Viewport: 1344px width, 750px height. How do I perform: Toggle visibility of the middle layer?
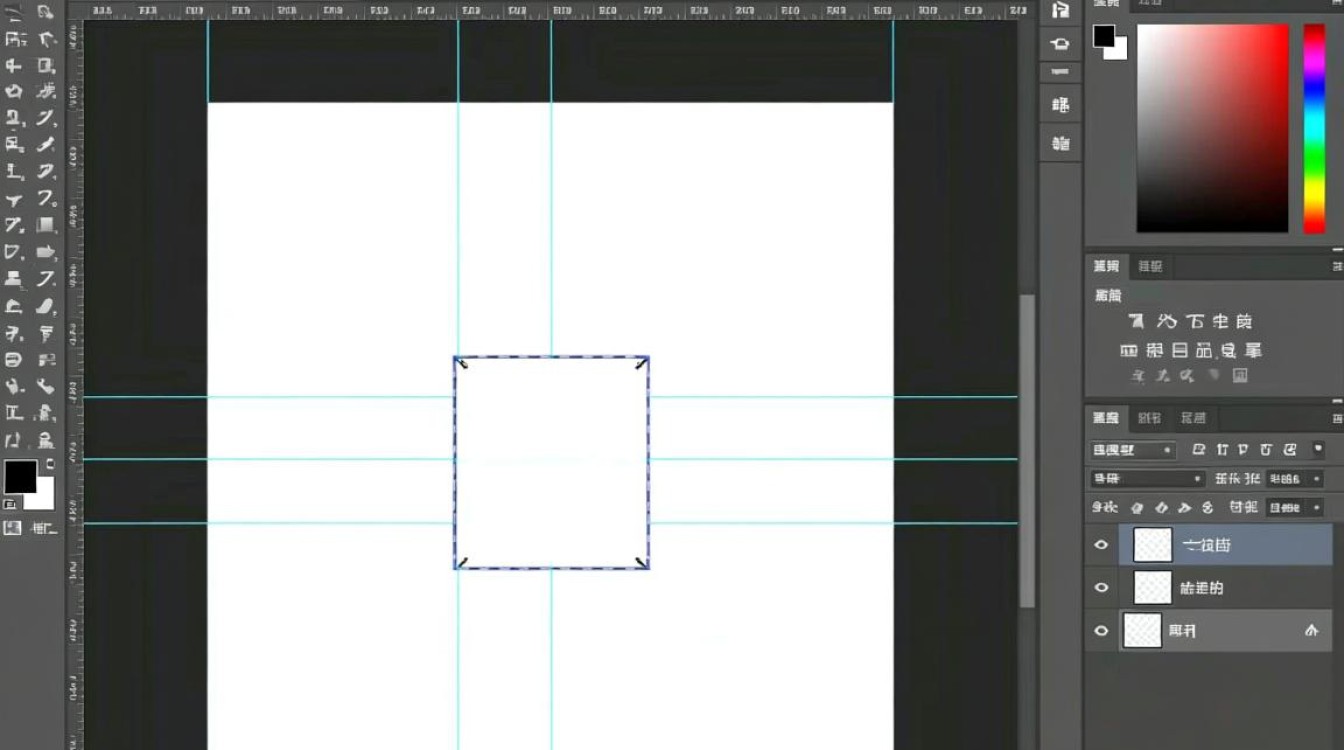(1102, 588)
